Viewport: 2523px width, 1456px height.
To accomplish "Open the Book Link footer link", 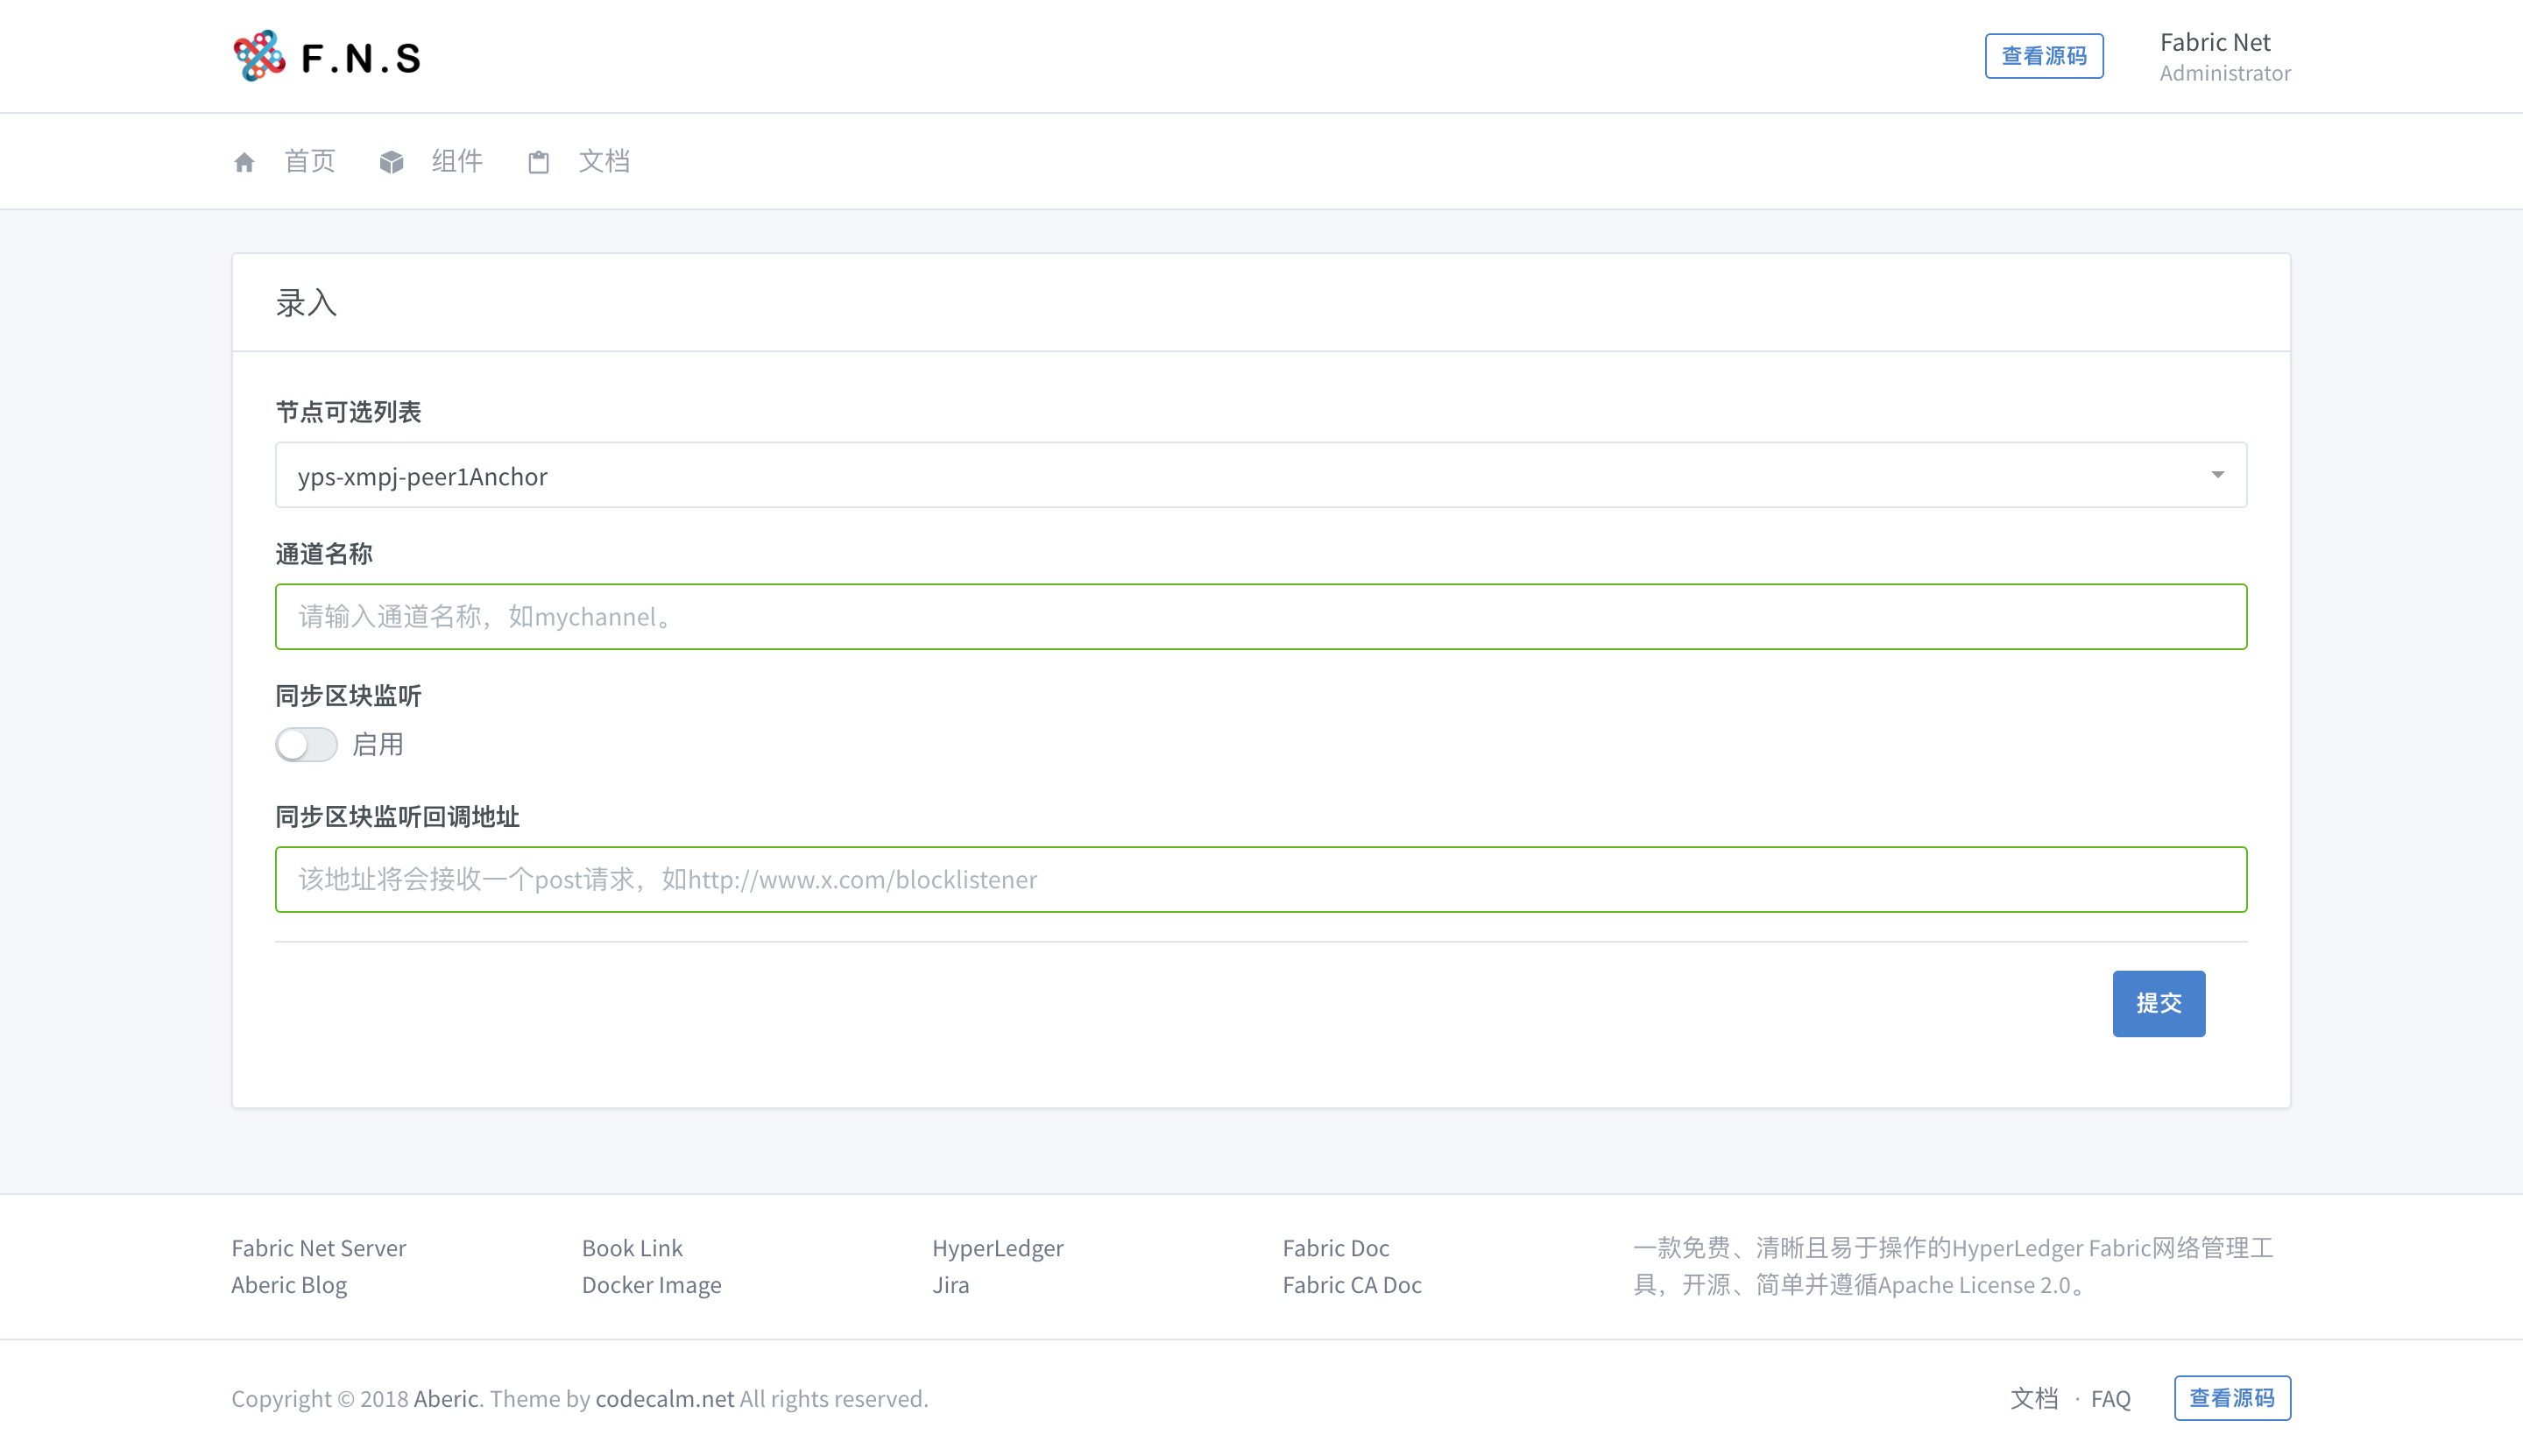I will point(632,1248).
